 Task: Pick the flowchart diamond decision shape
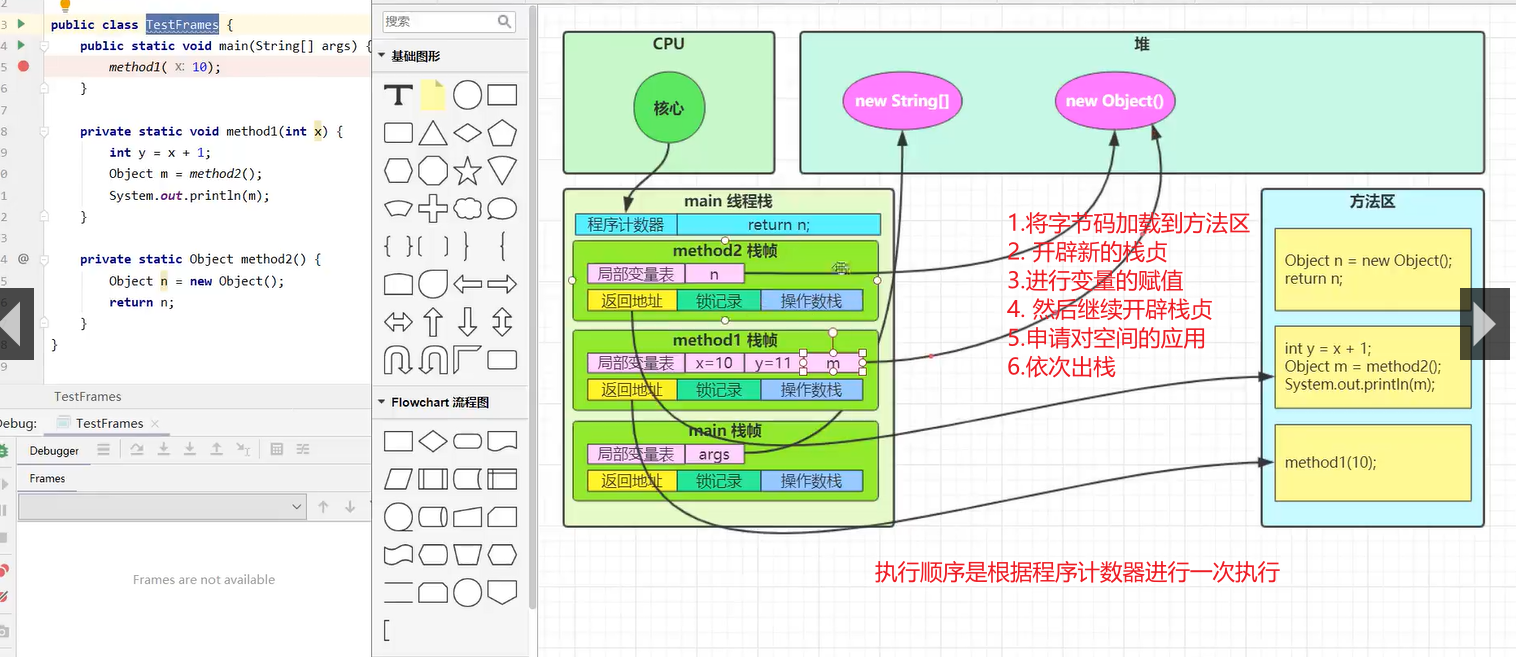point(433,441)
